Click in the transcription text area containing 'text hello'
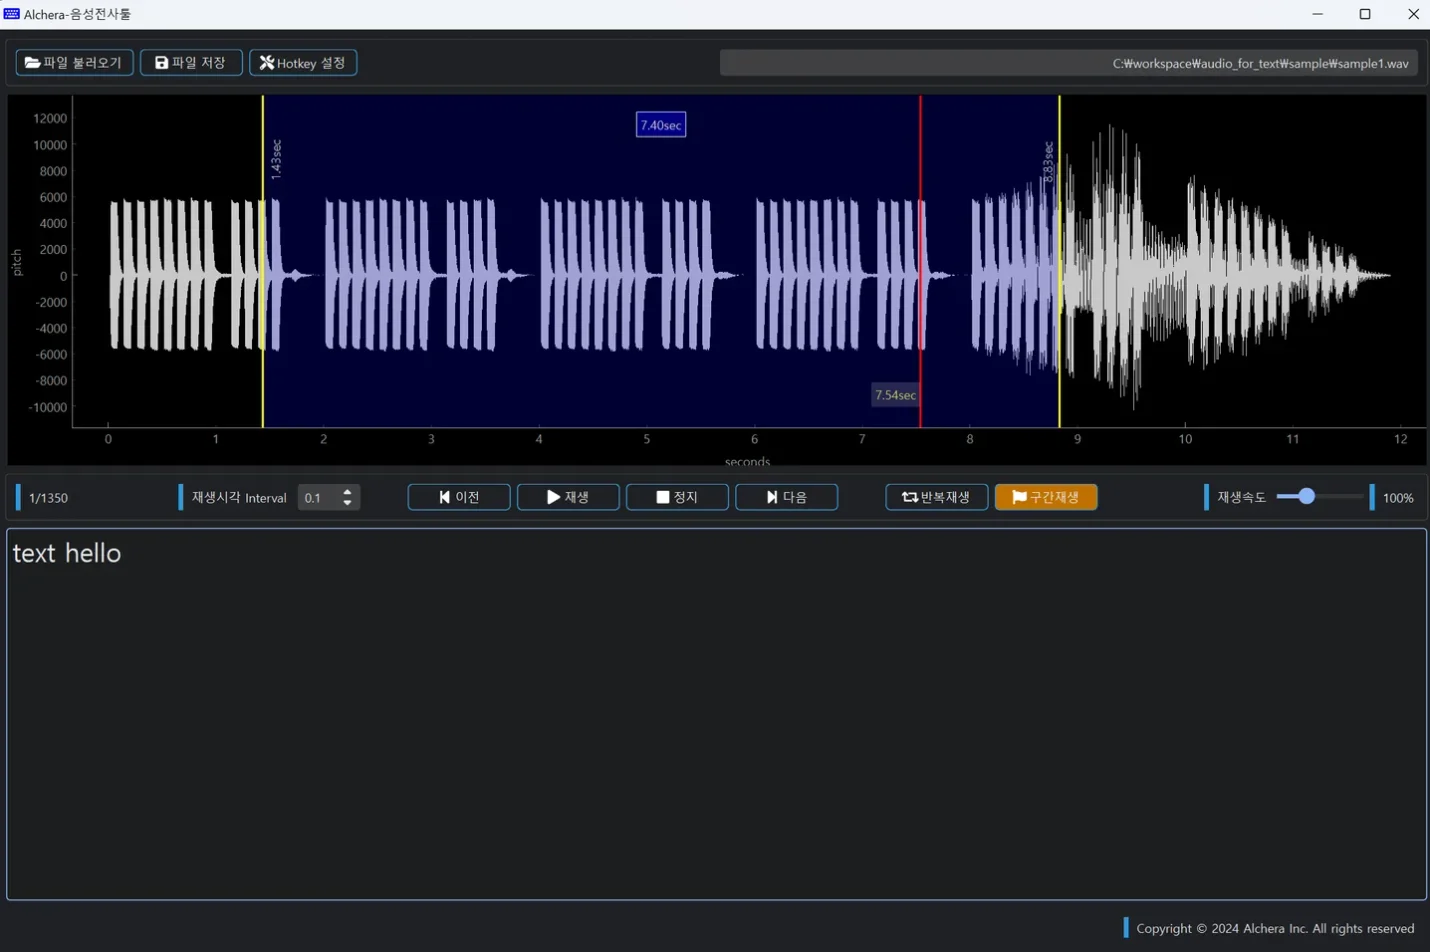This screenshot has height=952, width=1430. coord(716,714)
